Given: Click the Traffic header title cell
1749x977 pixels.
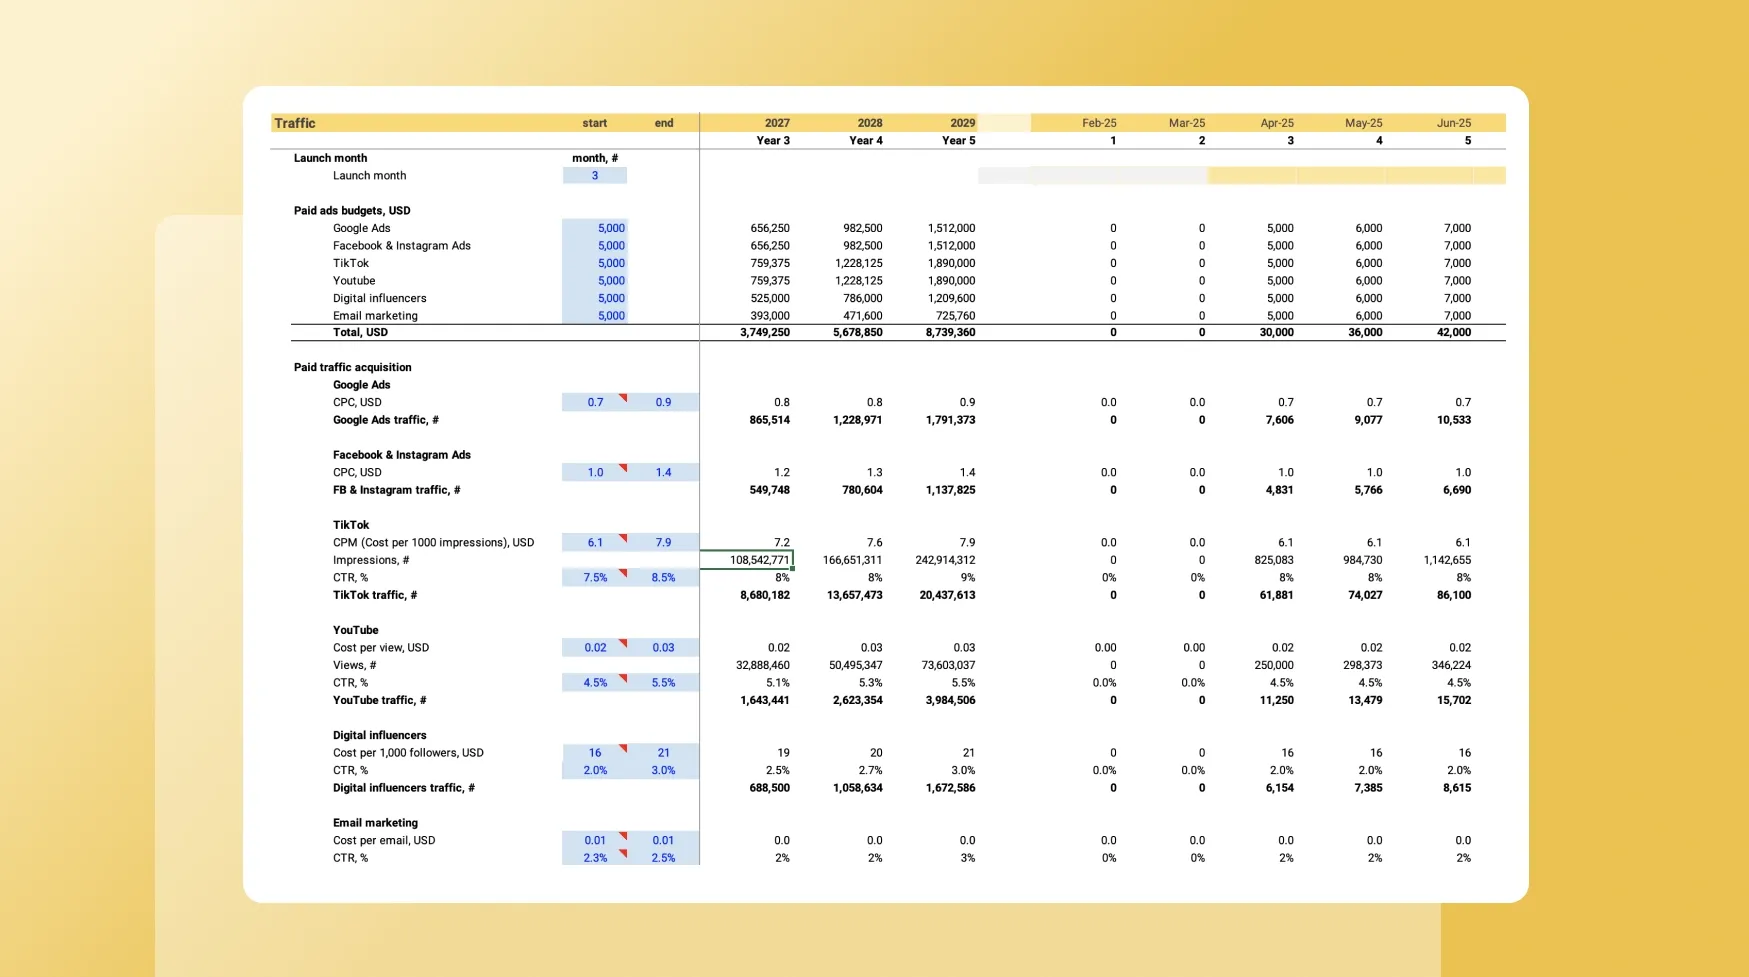Looking at the screenshot, I should pyautogui.click(x=295, y=123).
